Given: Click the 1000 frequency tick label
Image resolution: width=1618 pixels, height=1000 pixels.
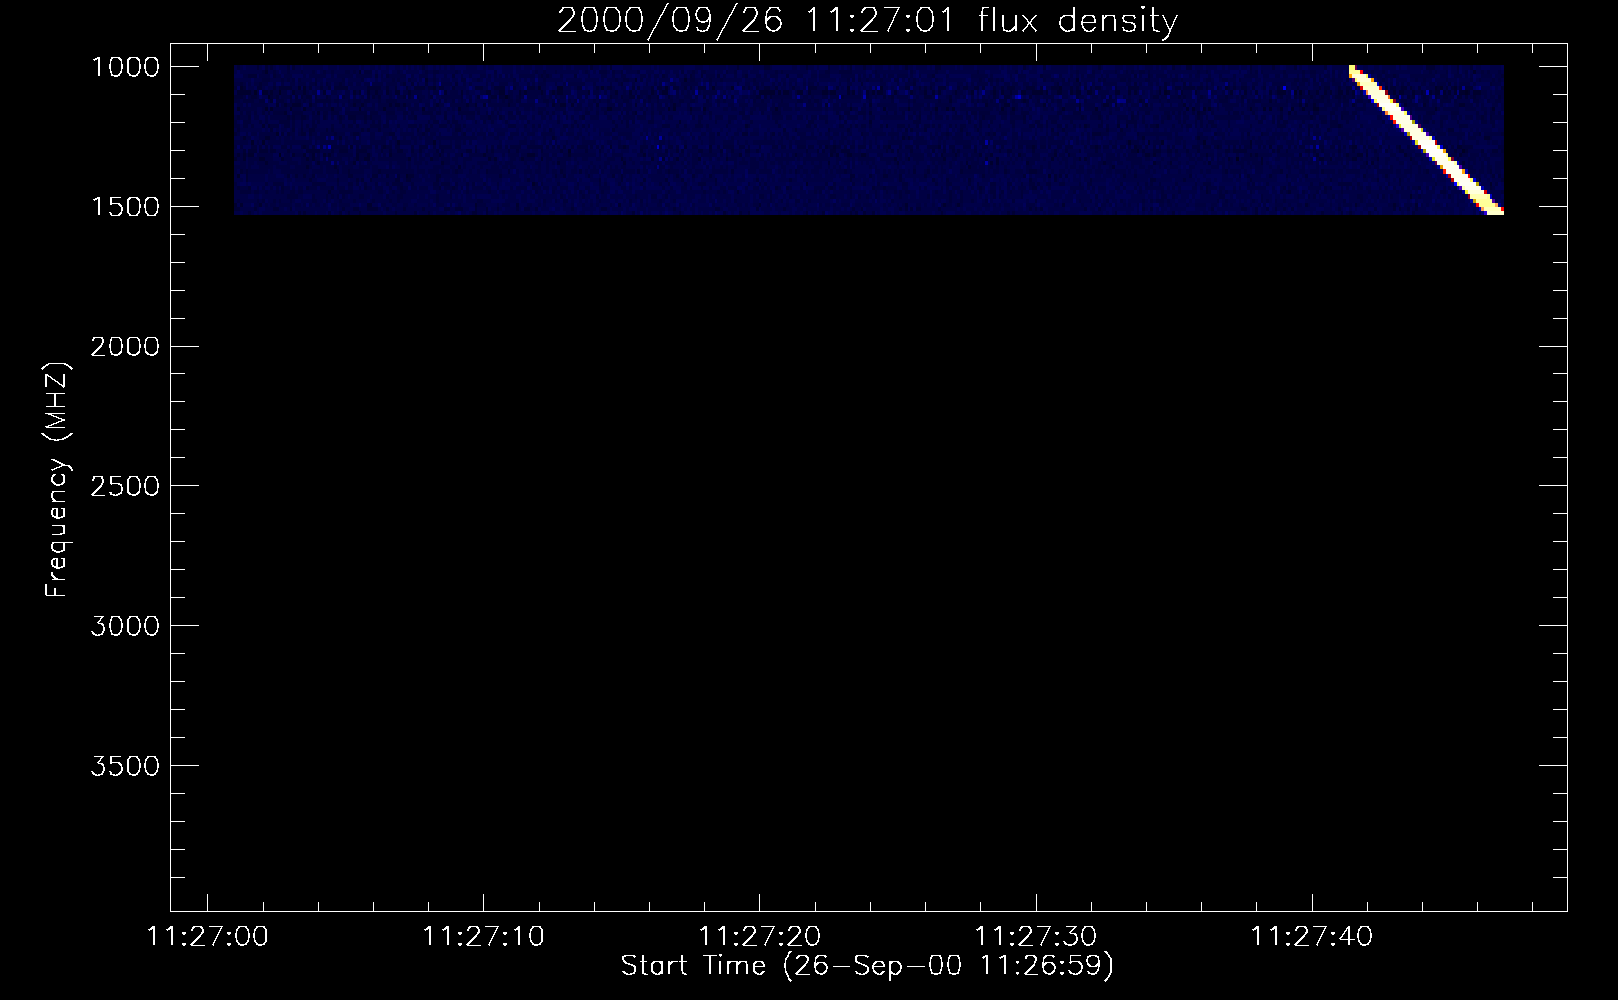Looking at the screenshot, I should pos(125,67).
